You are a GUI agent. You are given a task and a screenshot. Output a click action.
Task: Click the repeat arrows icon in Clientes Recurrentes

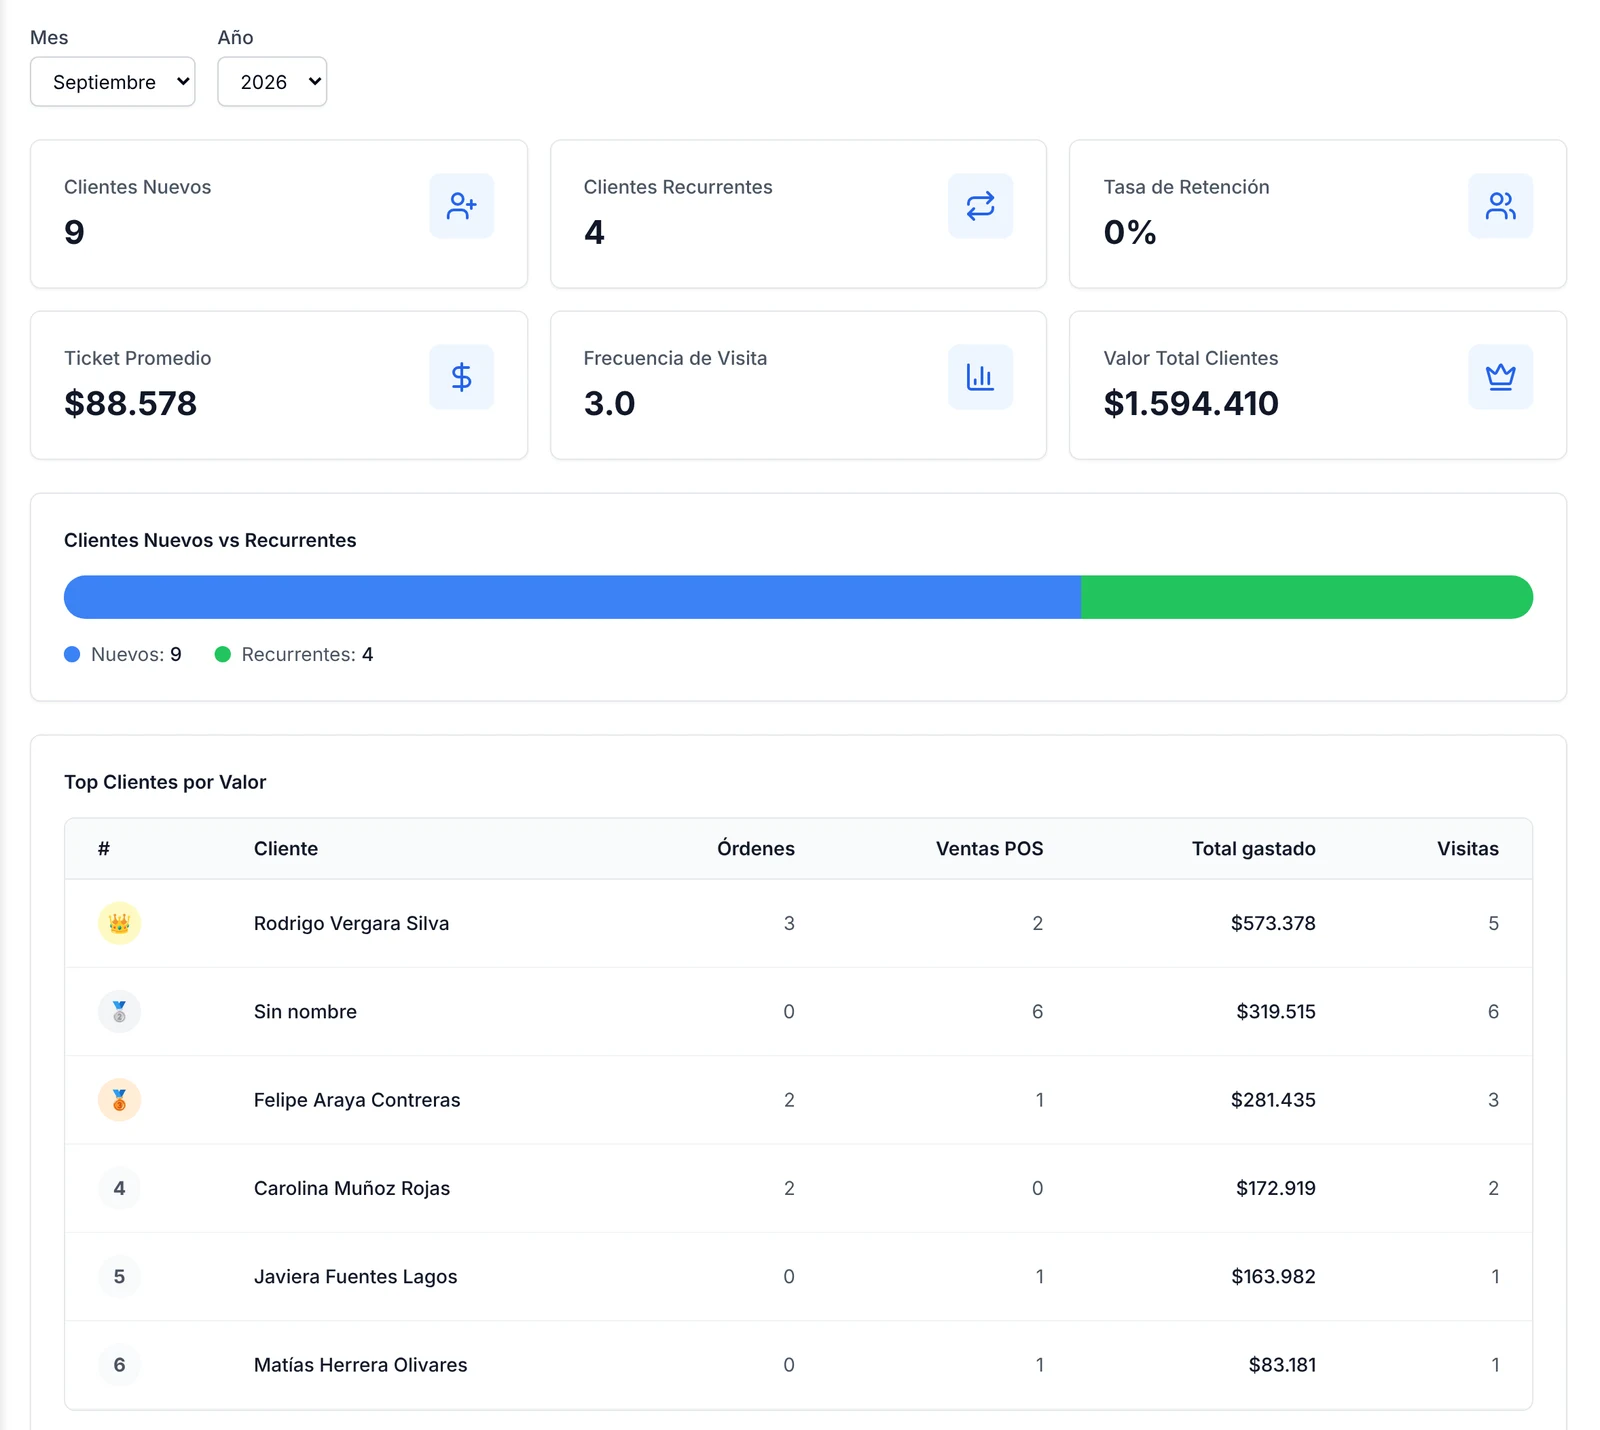981,206
